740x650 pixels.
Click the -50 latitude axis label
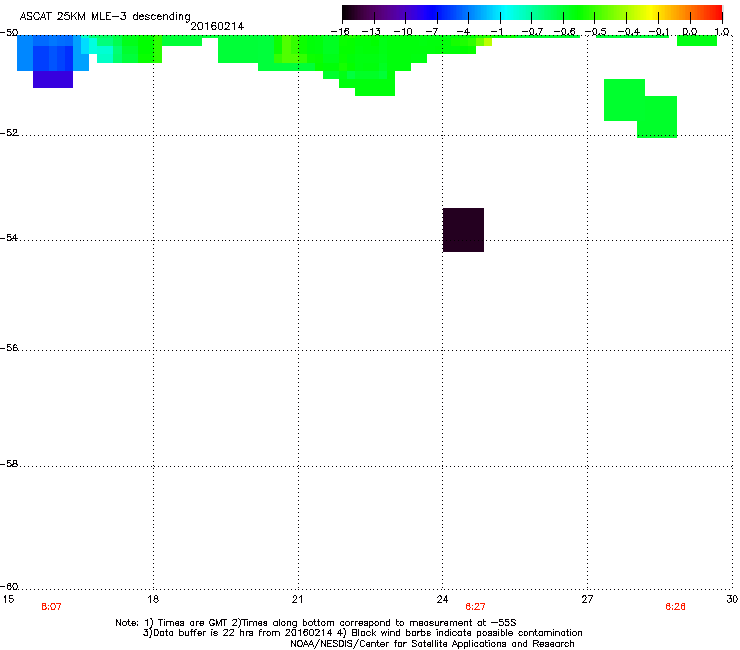point(9,33)
